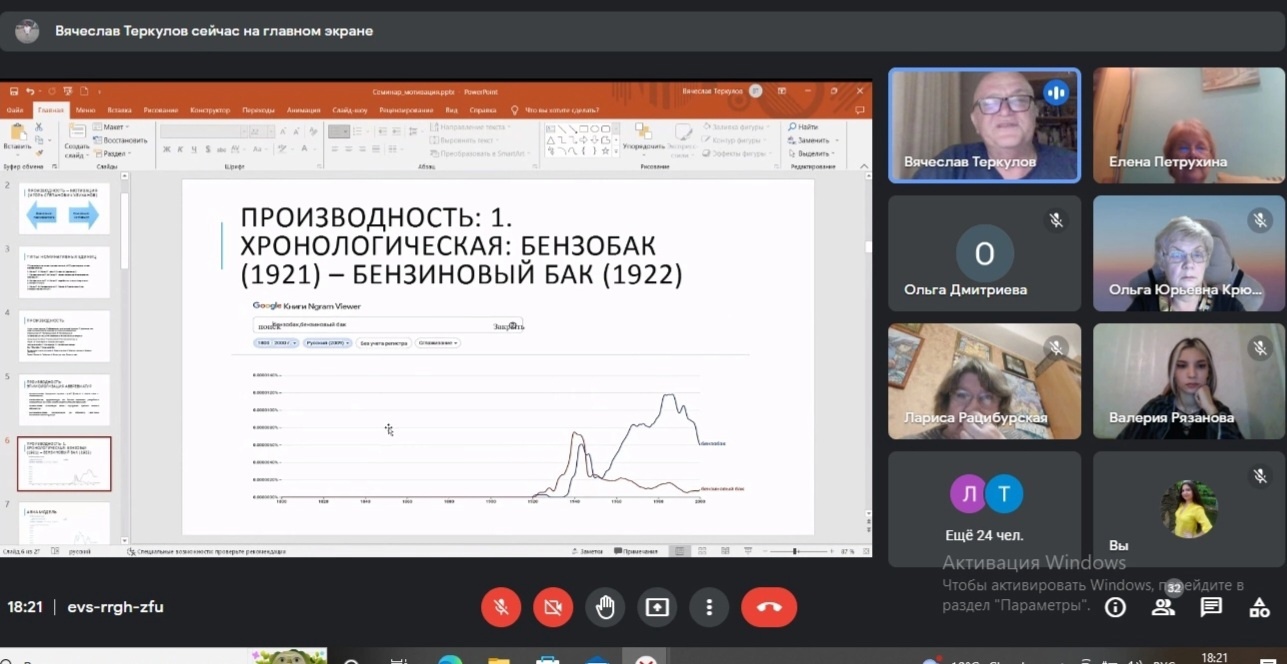
Task: Switch to slide sorter view icon
Action: pos(701,551)
